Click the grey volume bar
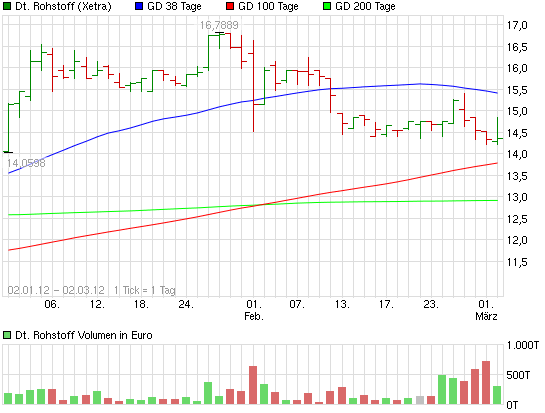545x413 pixels. point(420,400)
